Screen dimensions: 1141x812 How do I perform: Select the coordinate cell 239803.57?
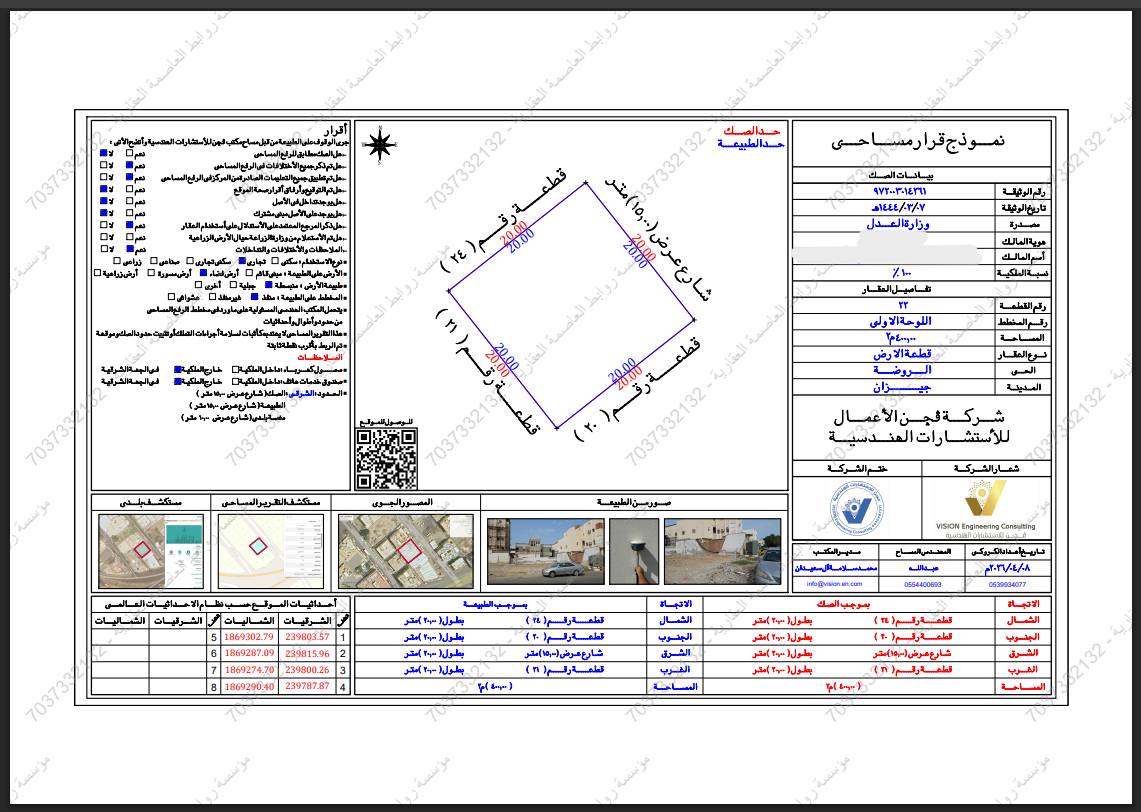[307, 637]
